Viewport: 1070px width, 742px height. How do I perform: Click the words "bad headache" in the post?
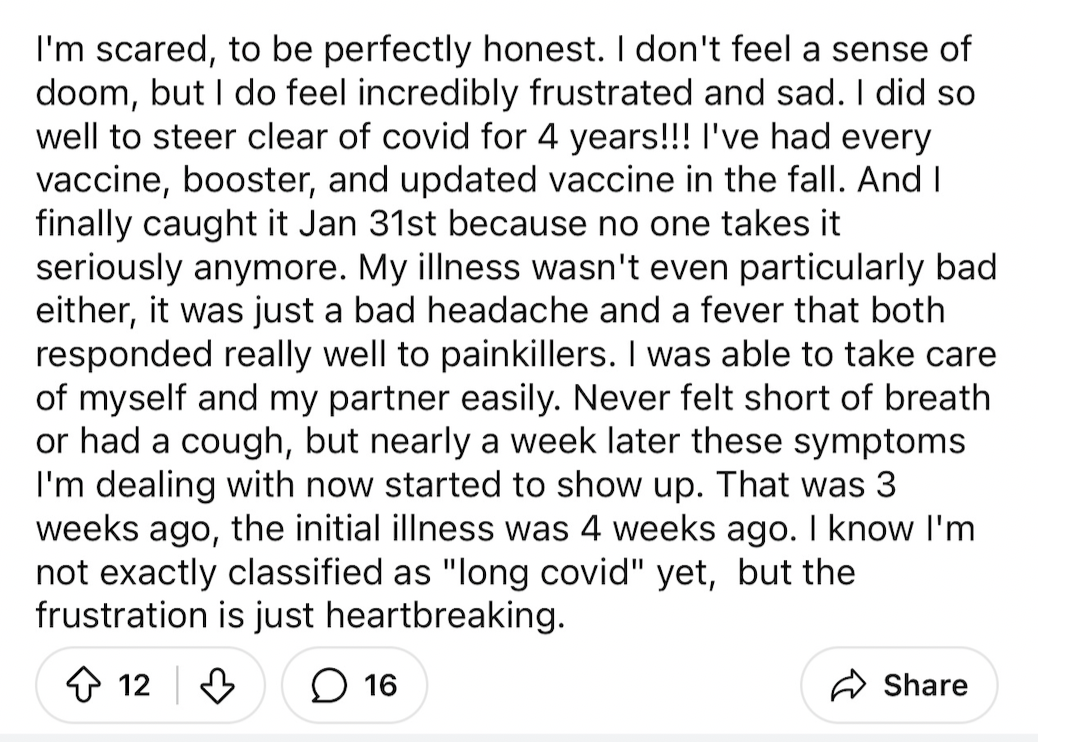[x=471, y=311]
